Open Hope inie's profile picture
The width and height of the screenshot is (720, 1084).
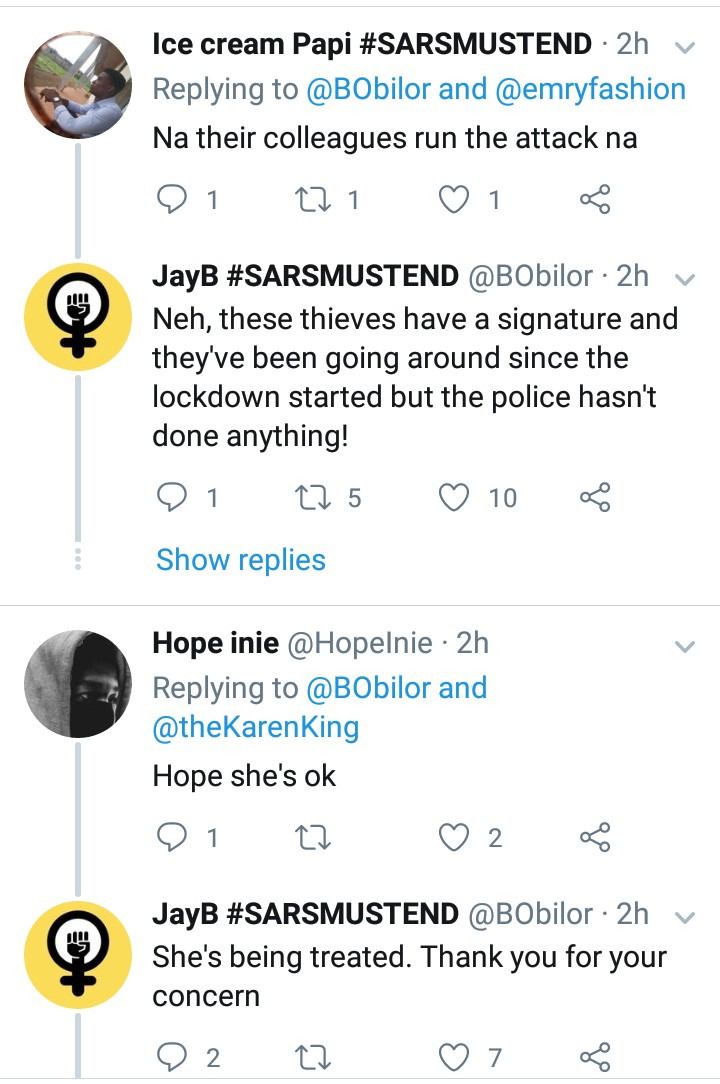[77, 685]
